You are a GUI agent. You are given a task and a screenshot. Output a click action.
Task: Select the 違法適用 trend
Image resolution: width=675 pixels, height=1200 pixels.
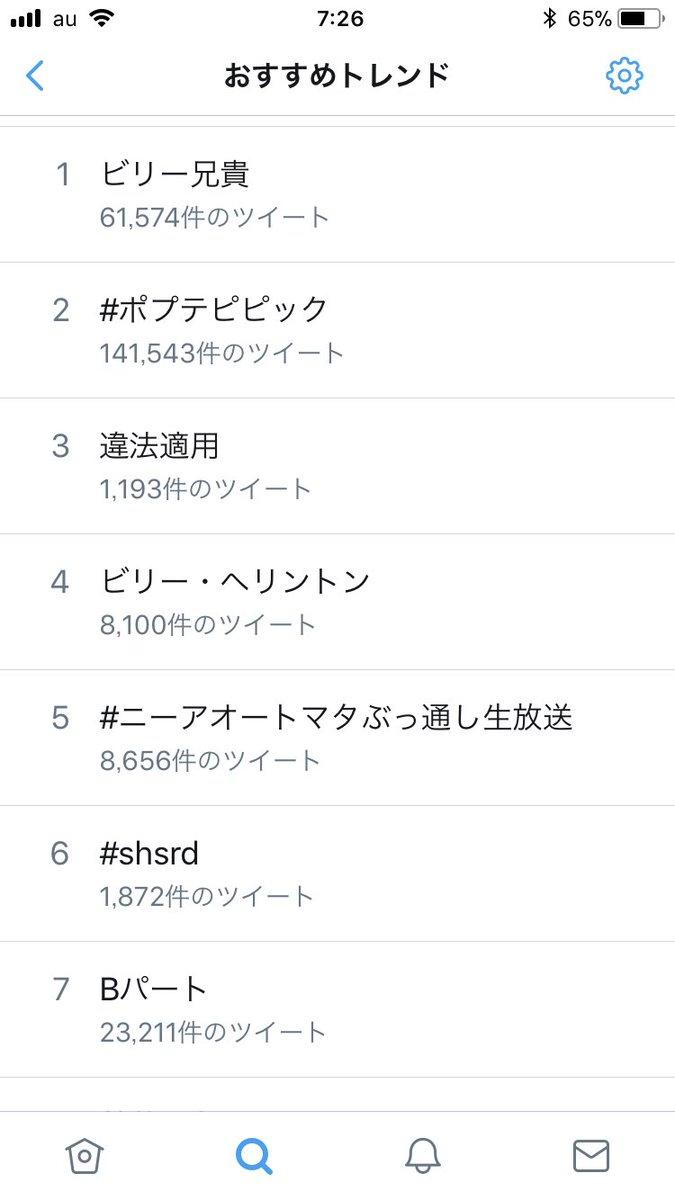(159, 446)
